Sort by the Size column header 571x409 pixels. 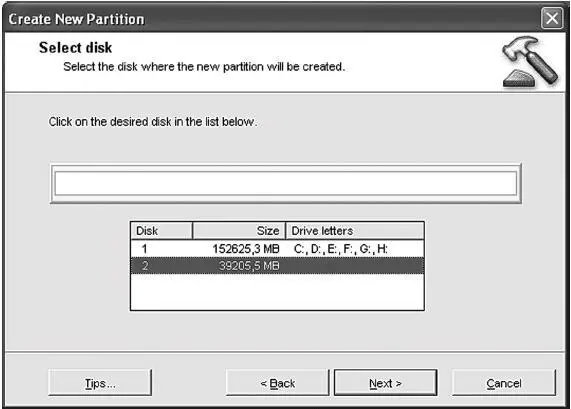pos(239,231)
